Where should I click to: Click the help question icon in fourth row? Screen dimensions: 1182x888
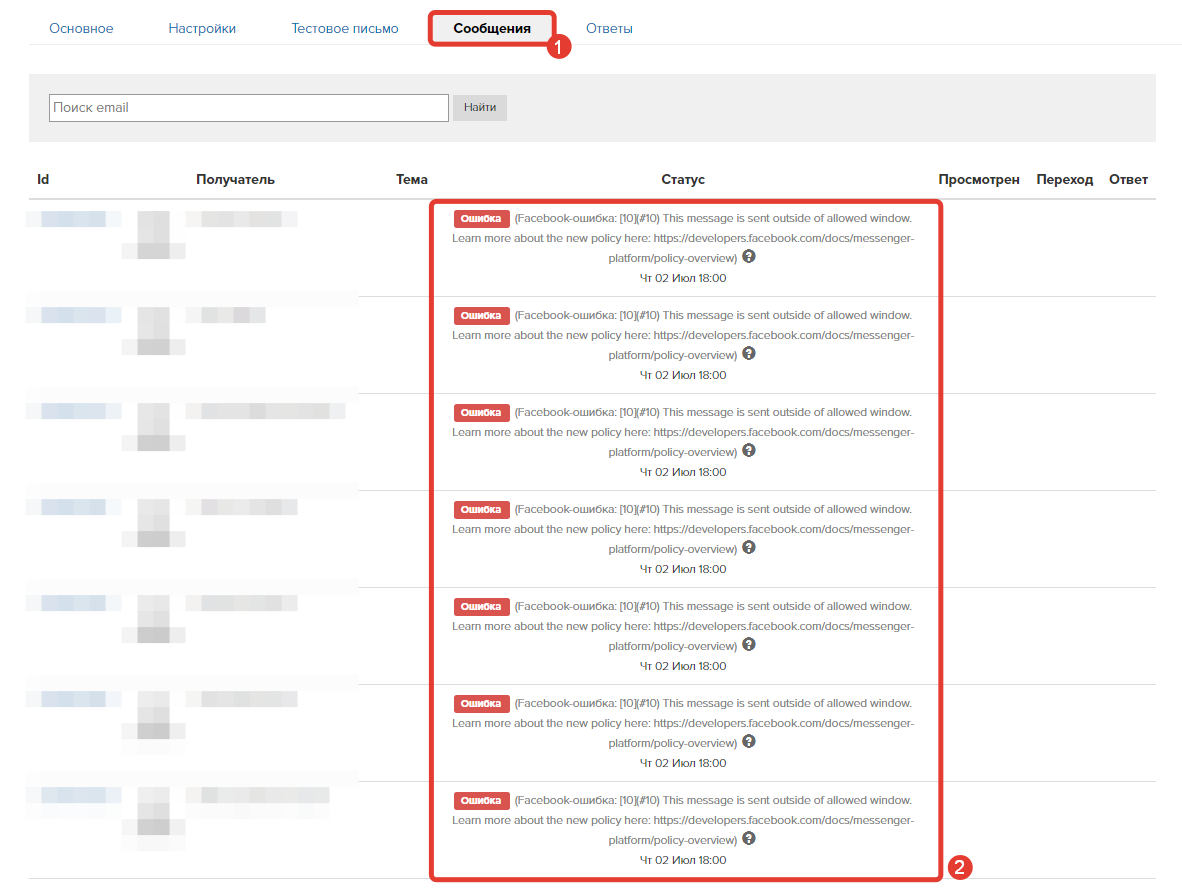[749, 547]
